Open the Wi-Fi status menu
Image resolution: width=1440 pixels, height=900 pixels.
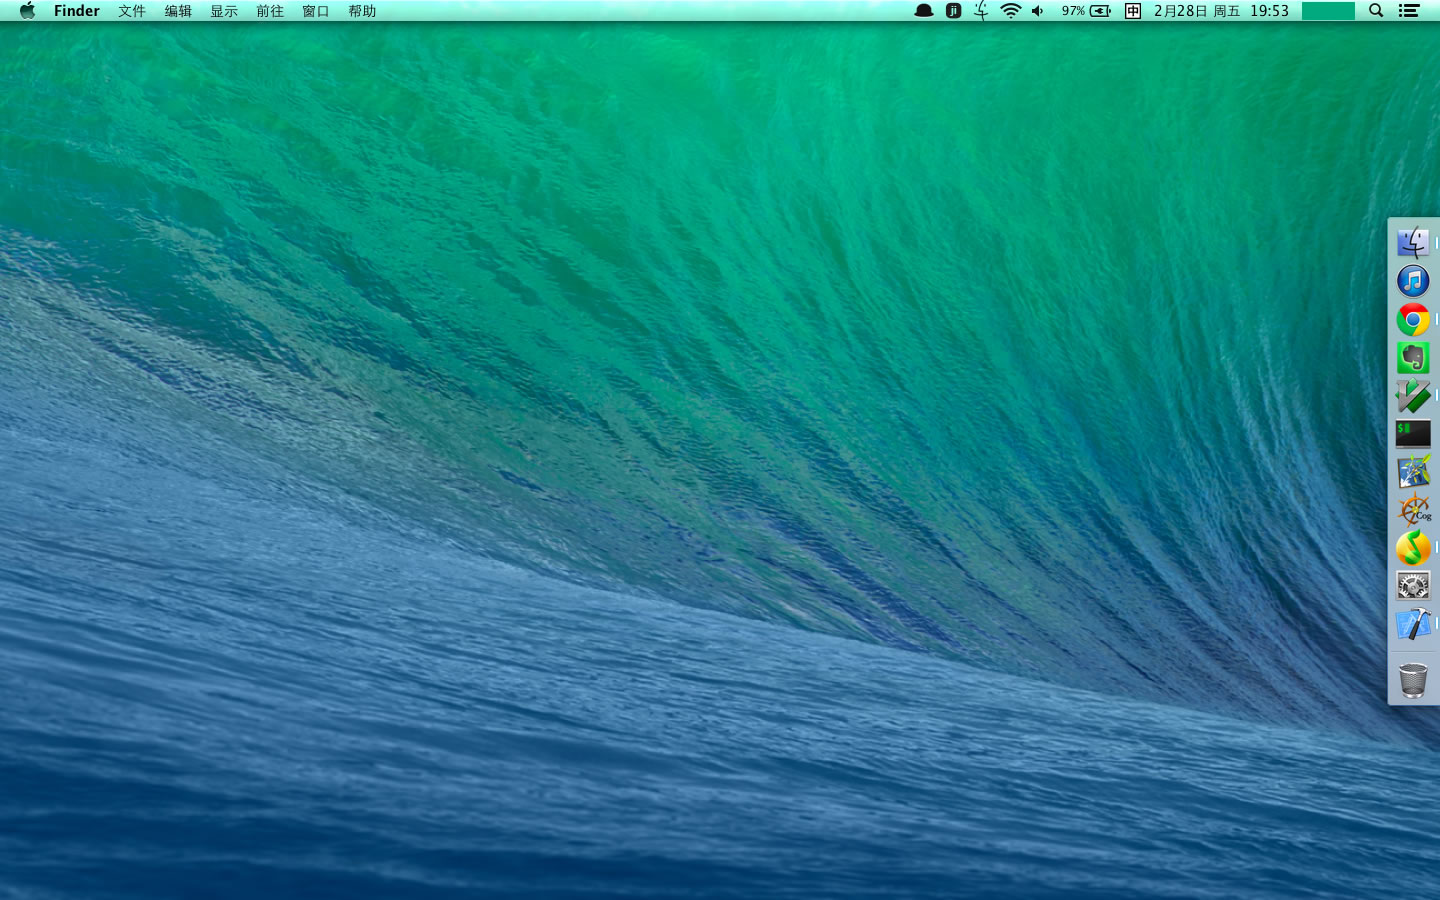click(1011, 11)
